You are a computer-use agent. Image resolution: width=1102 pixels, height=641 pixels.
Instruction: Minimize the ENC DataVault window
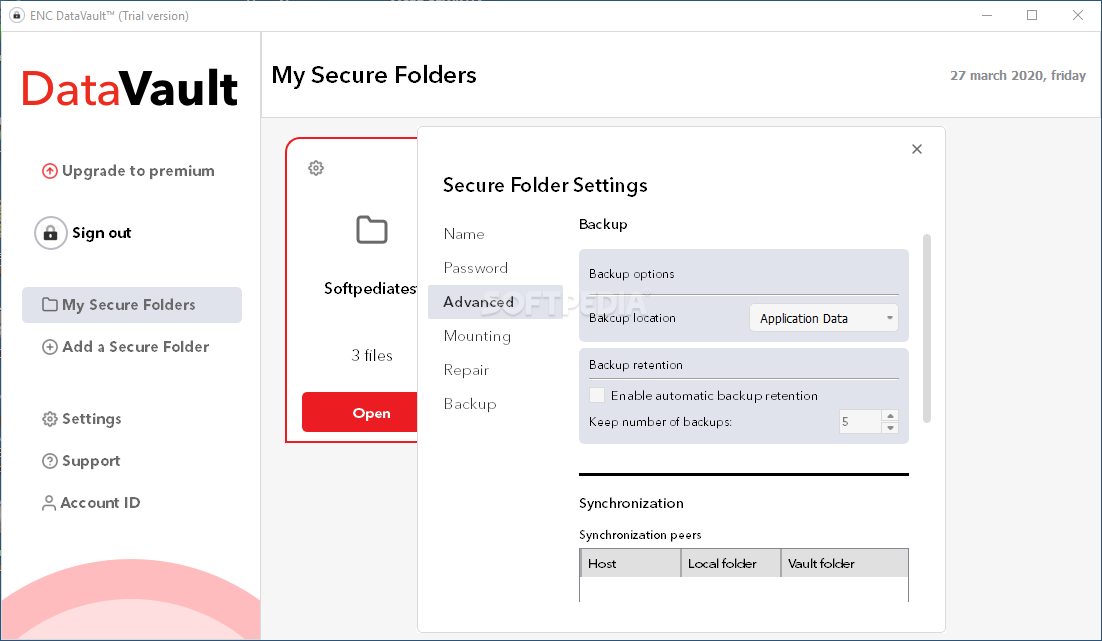(987, 15)
